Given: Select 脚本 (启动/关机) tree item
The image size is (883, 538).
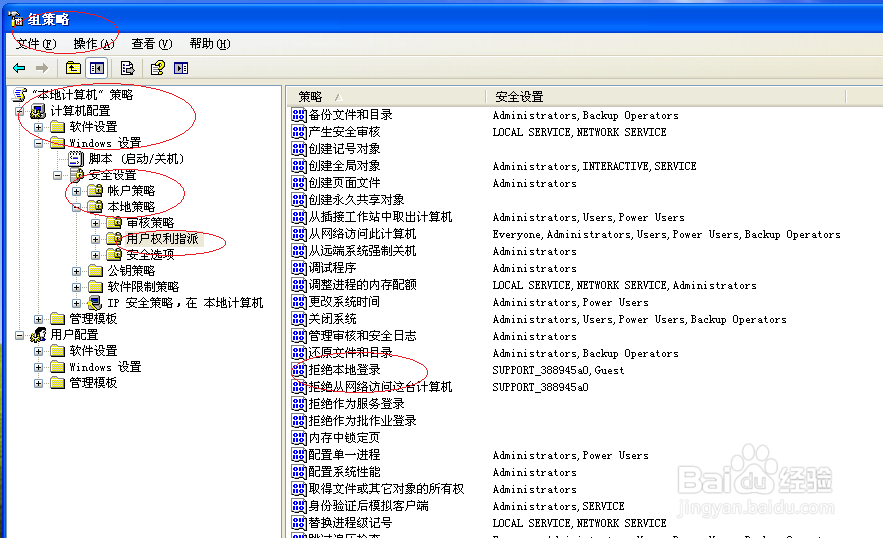Looking at the screenshot, I should (x=136, y=159).
